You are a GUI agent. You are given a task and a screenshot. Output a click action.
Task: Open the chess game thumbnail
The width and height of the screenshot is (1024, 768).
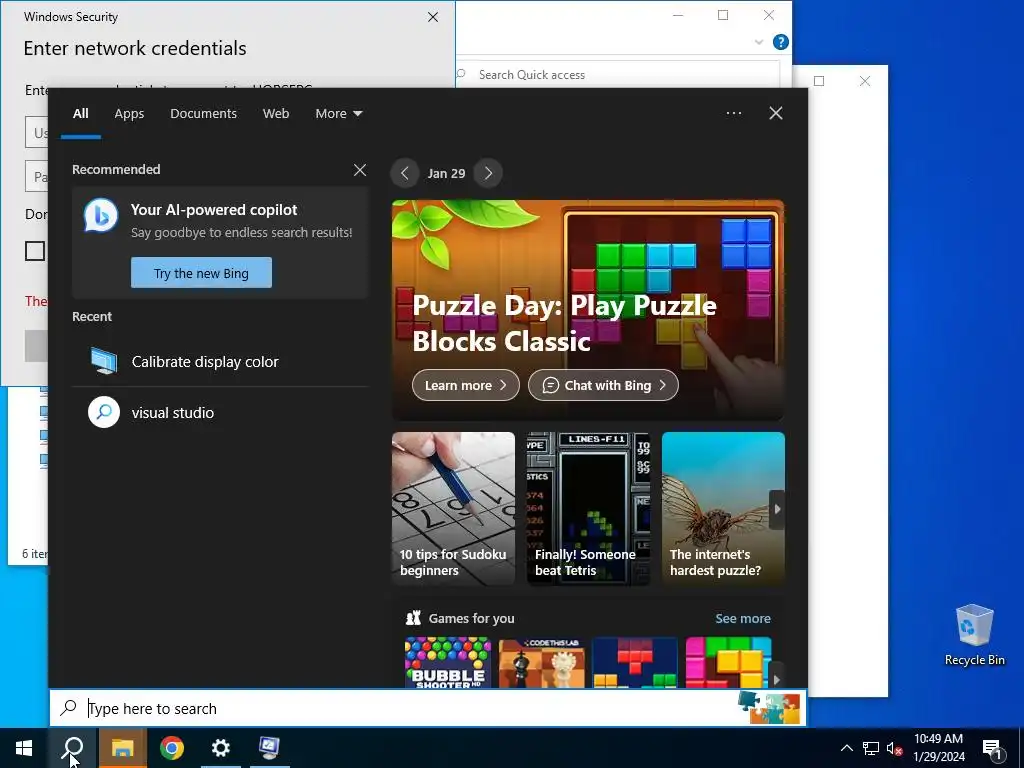(541, 662)
